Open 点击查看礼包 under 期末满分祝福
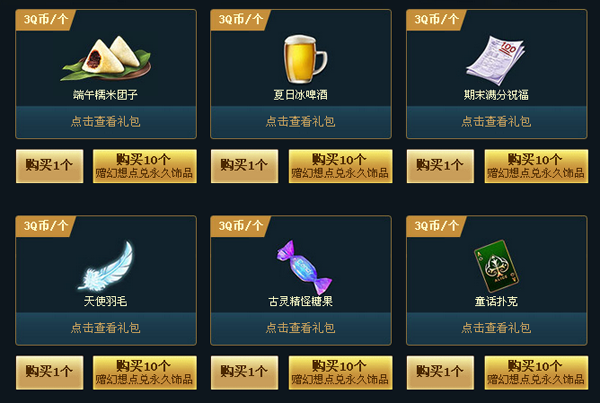The image size is (600, 403). (496, 122)
